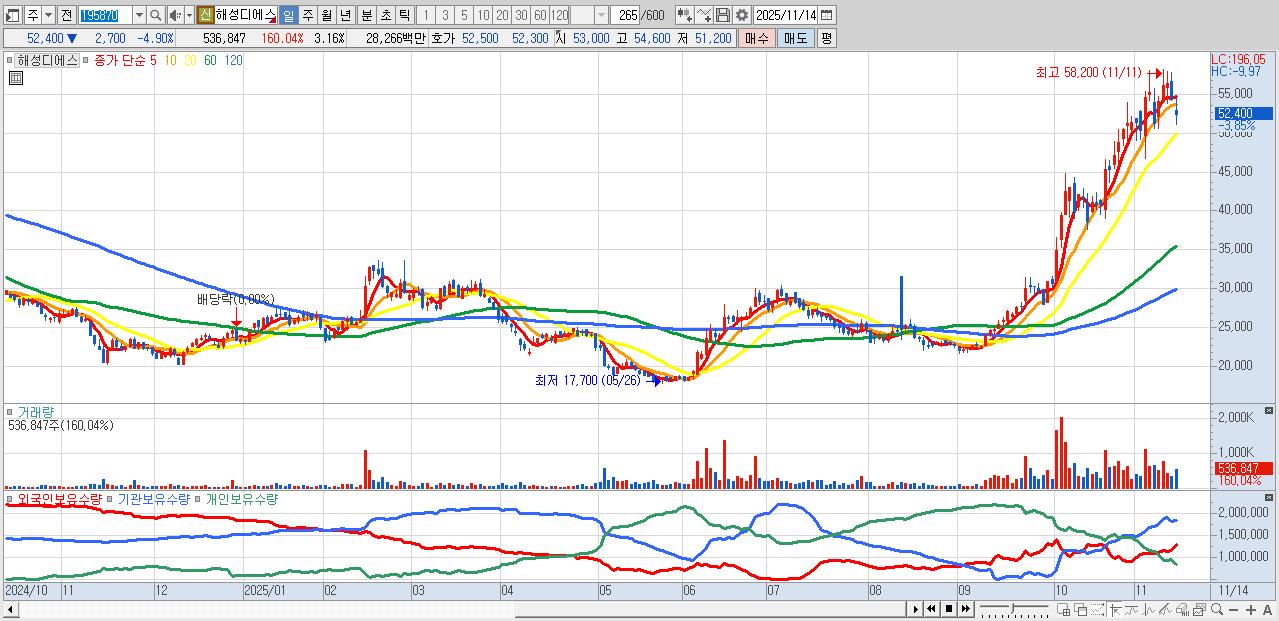Click the overlapping windows icon in the bottom toolbar
The width and height of the screenshot is (1279, 621).
tap(1080, 610)
